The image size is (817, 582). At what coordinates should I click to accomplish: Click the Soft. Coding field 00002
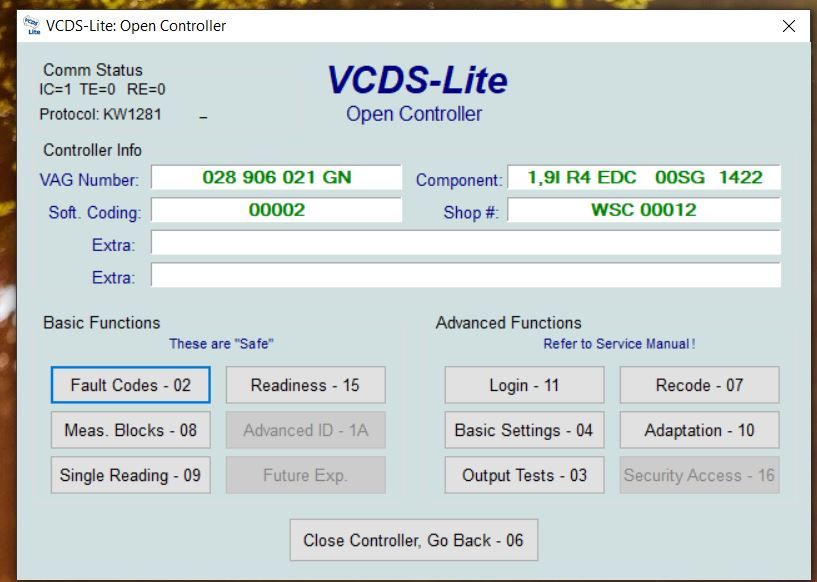(x=277, y=210)
